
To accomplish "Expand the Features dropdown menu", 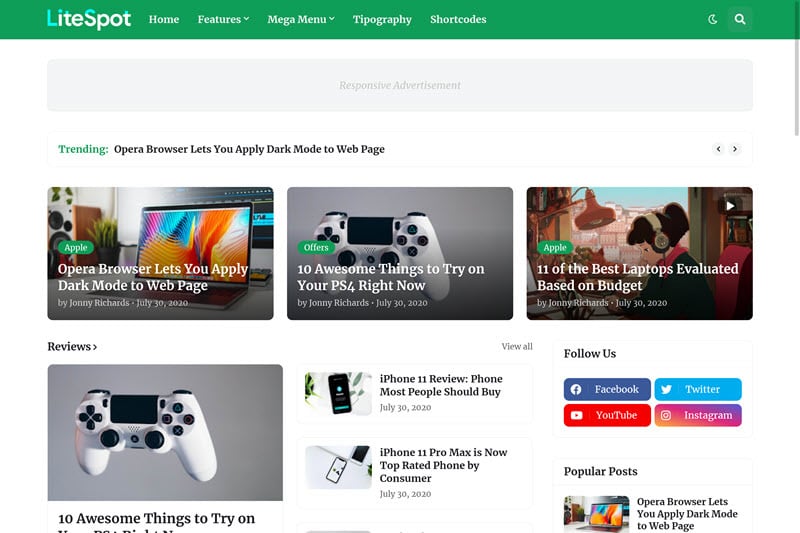I will coord(223,19).
